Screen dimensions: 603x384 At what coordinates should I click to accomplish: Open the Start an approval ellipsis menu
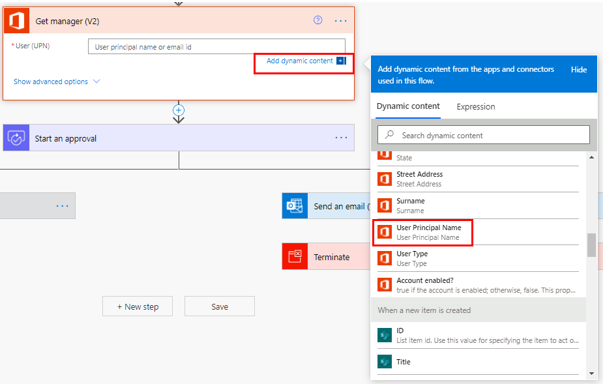pos(341,138)
